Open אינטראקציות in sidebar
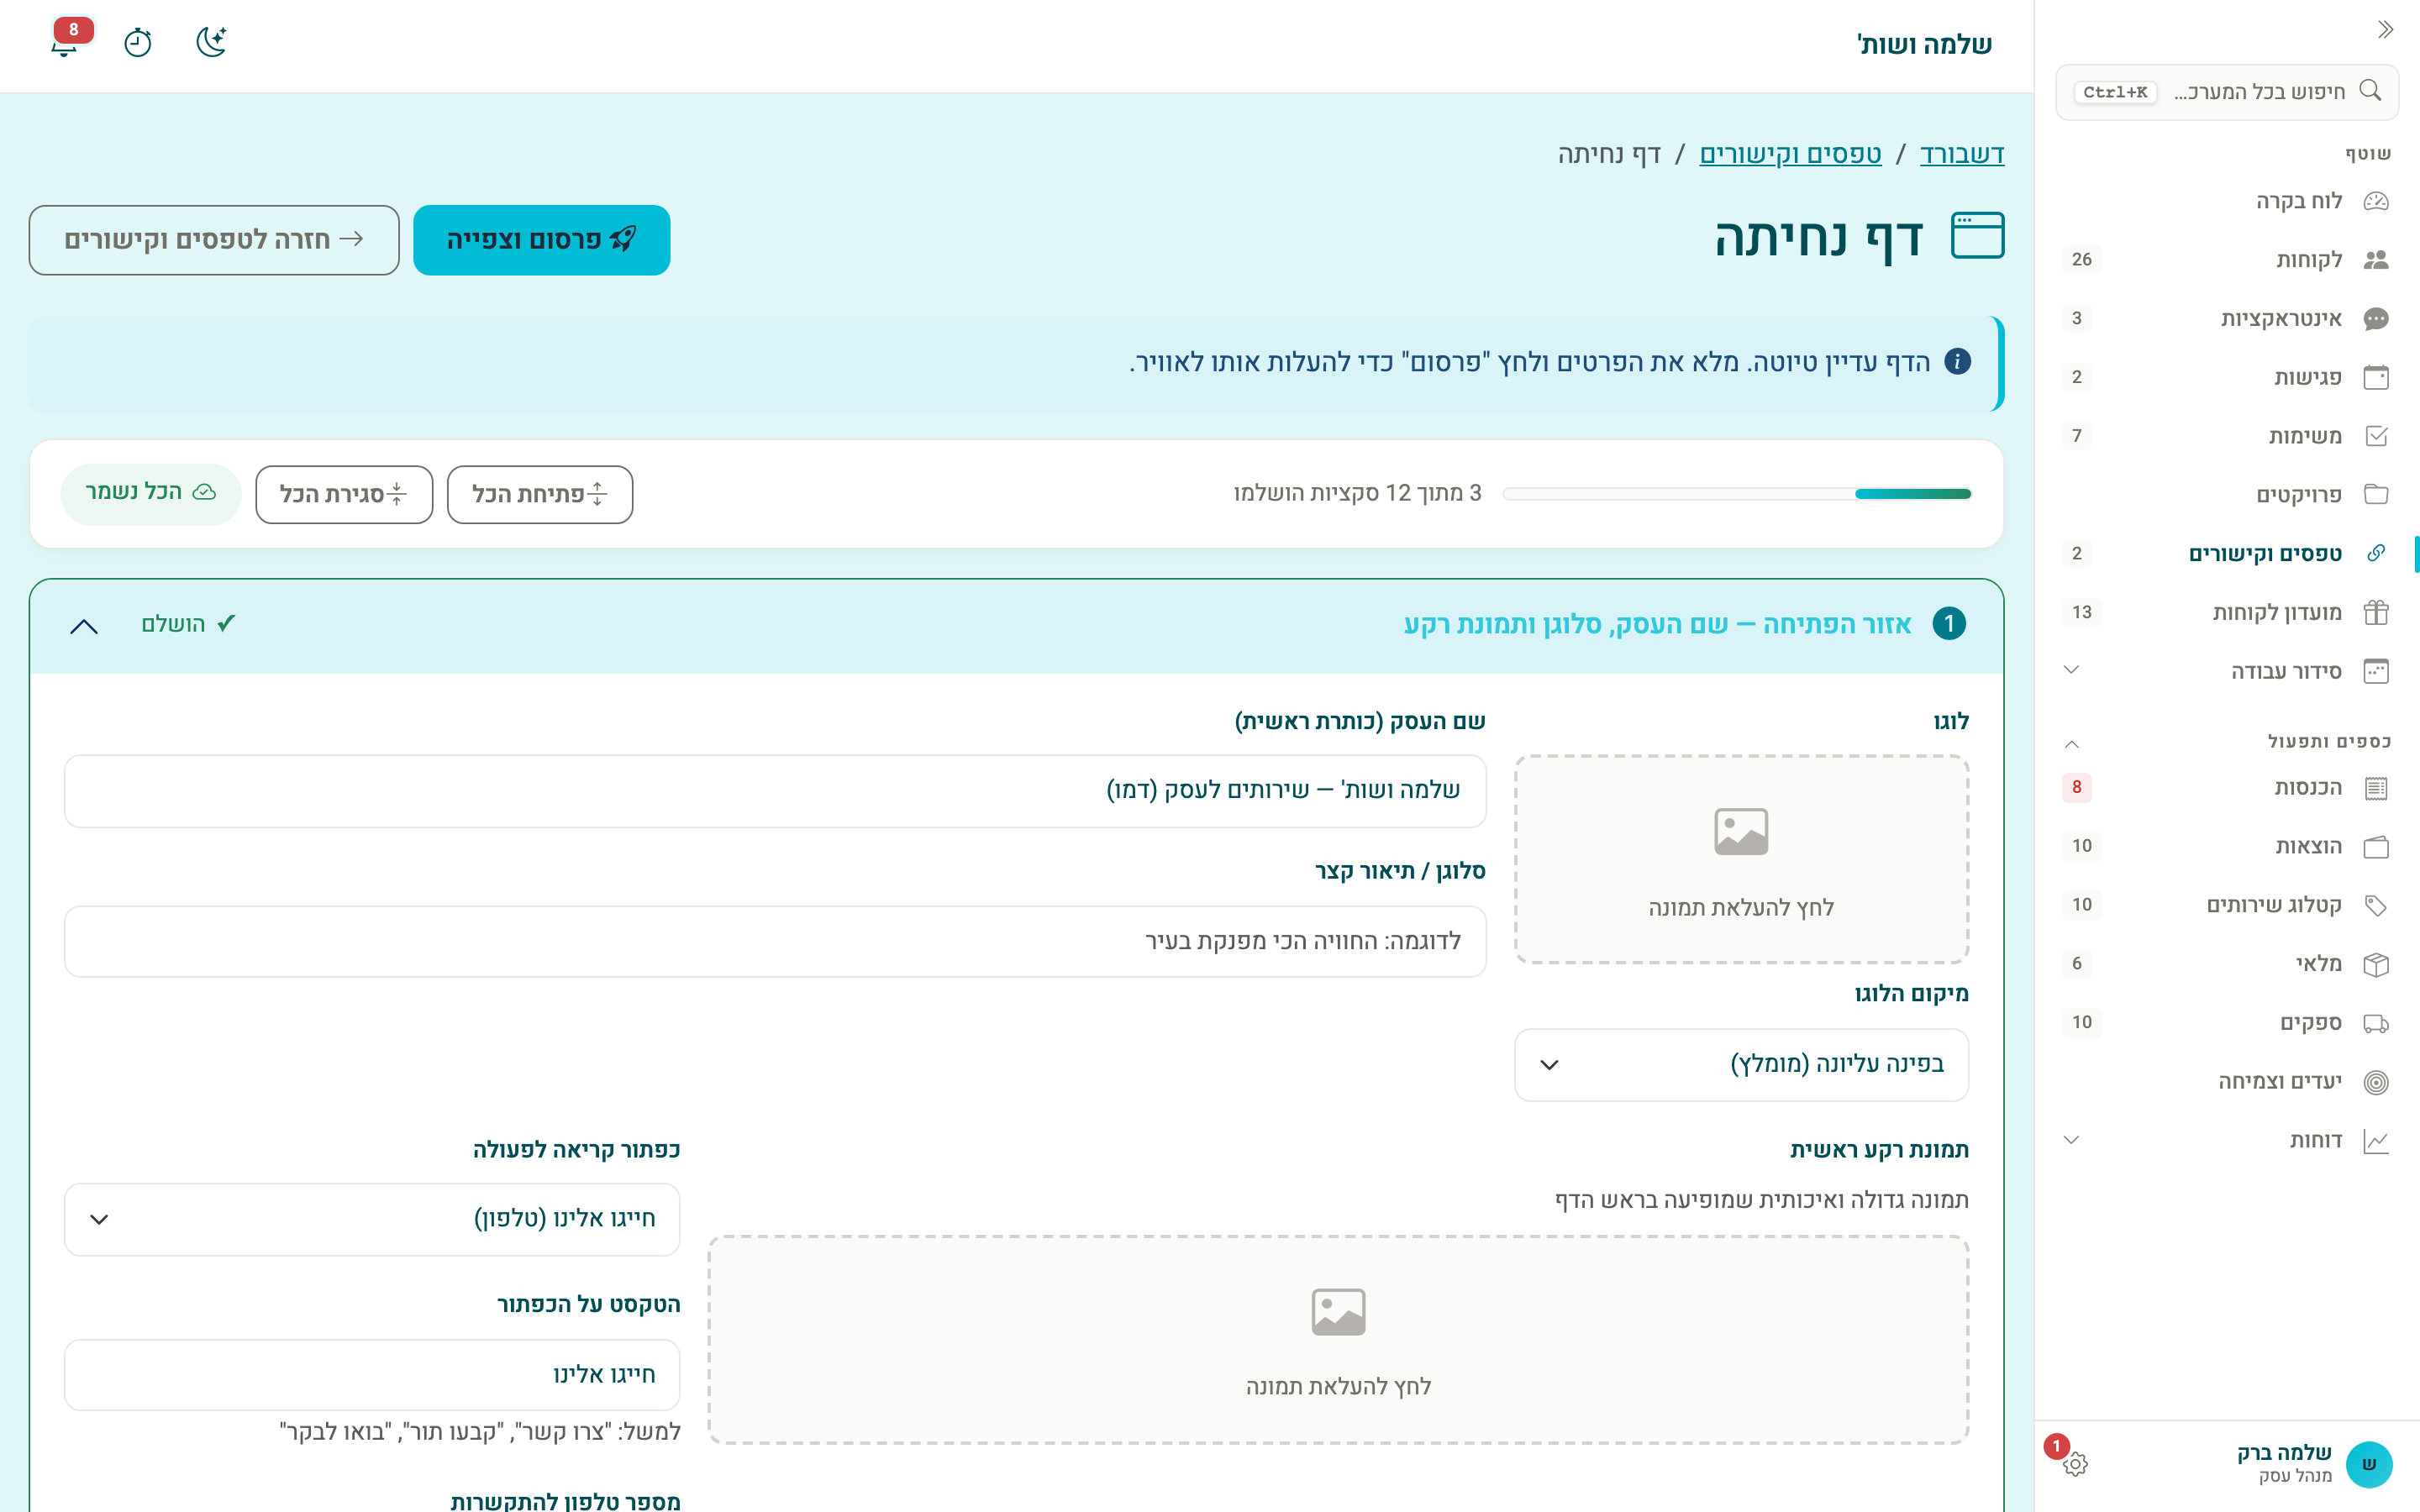This screenshot has width=2420, height=1512. [2227, 319]
